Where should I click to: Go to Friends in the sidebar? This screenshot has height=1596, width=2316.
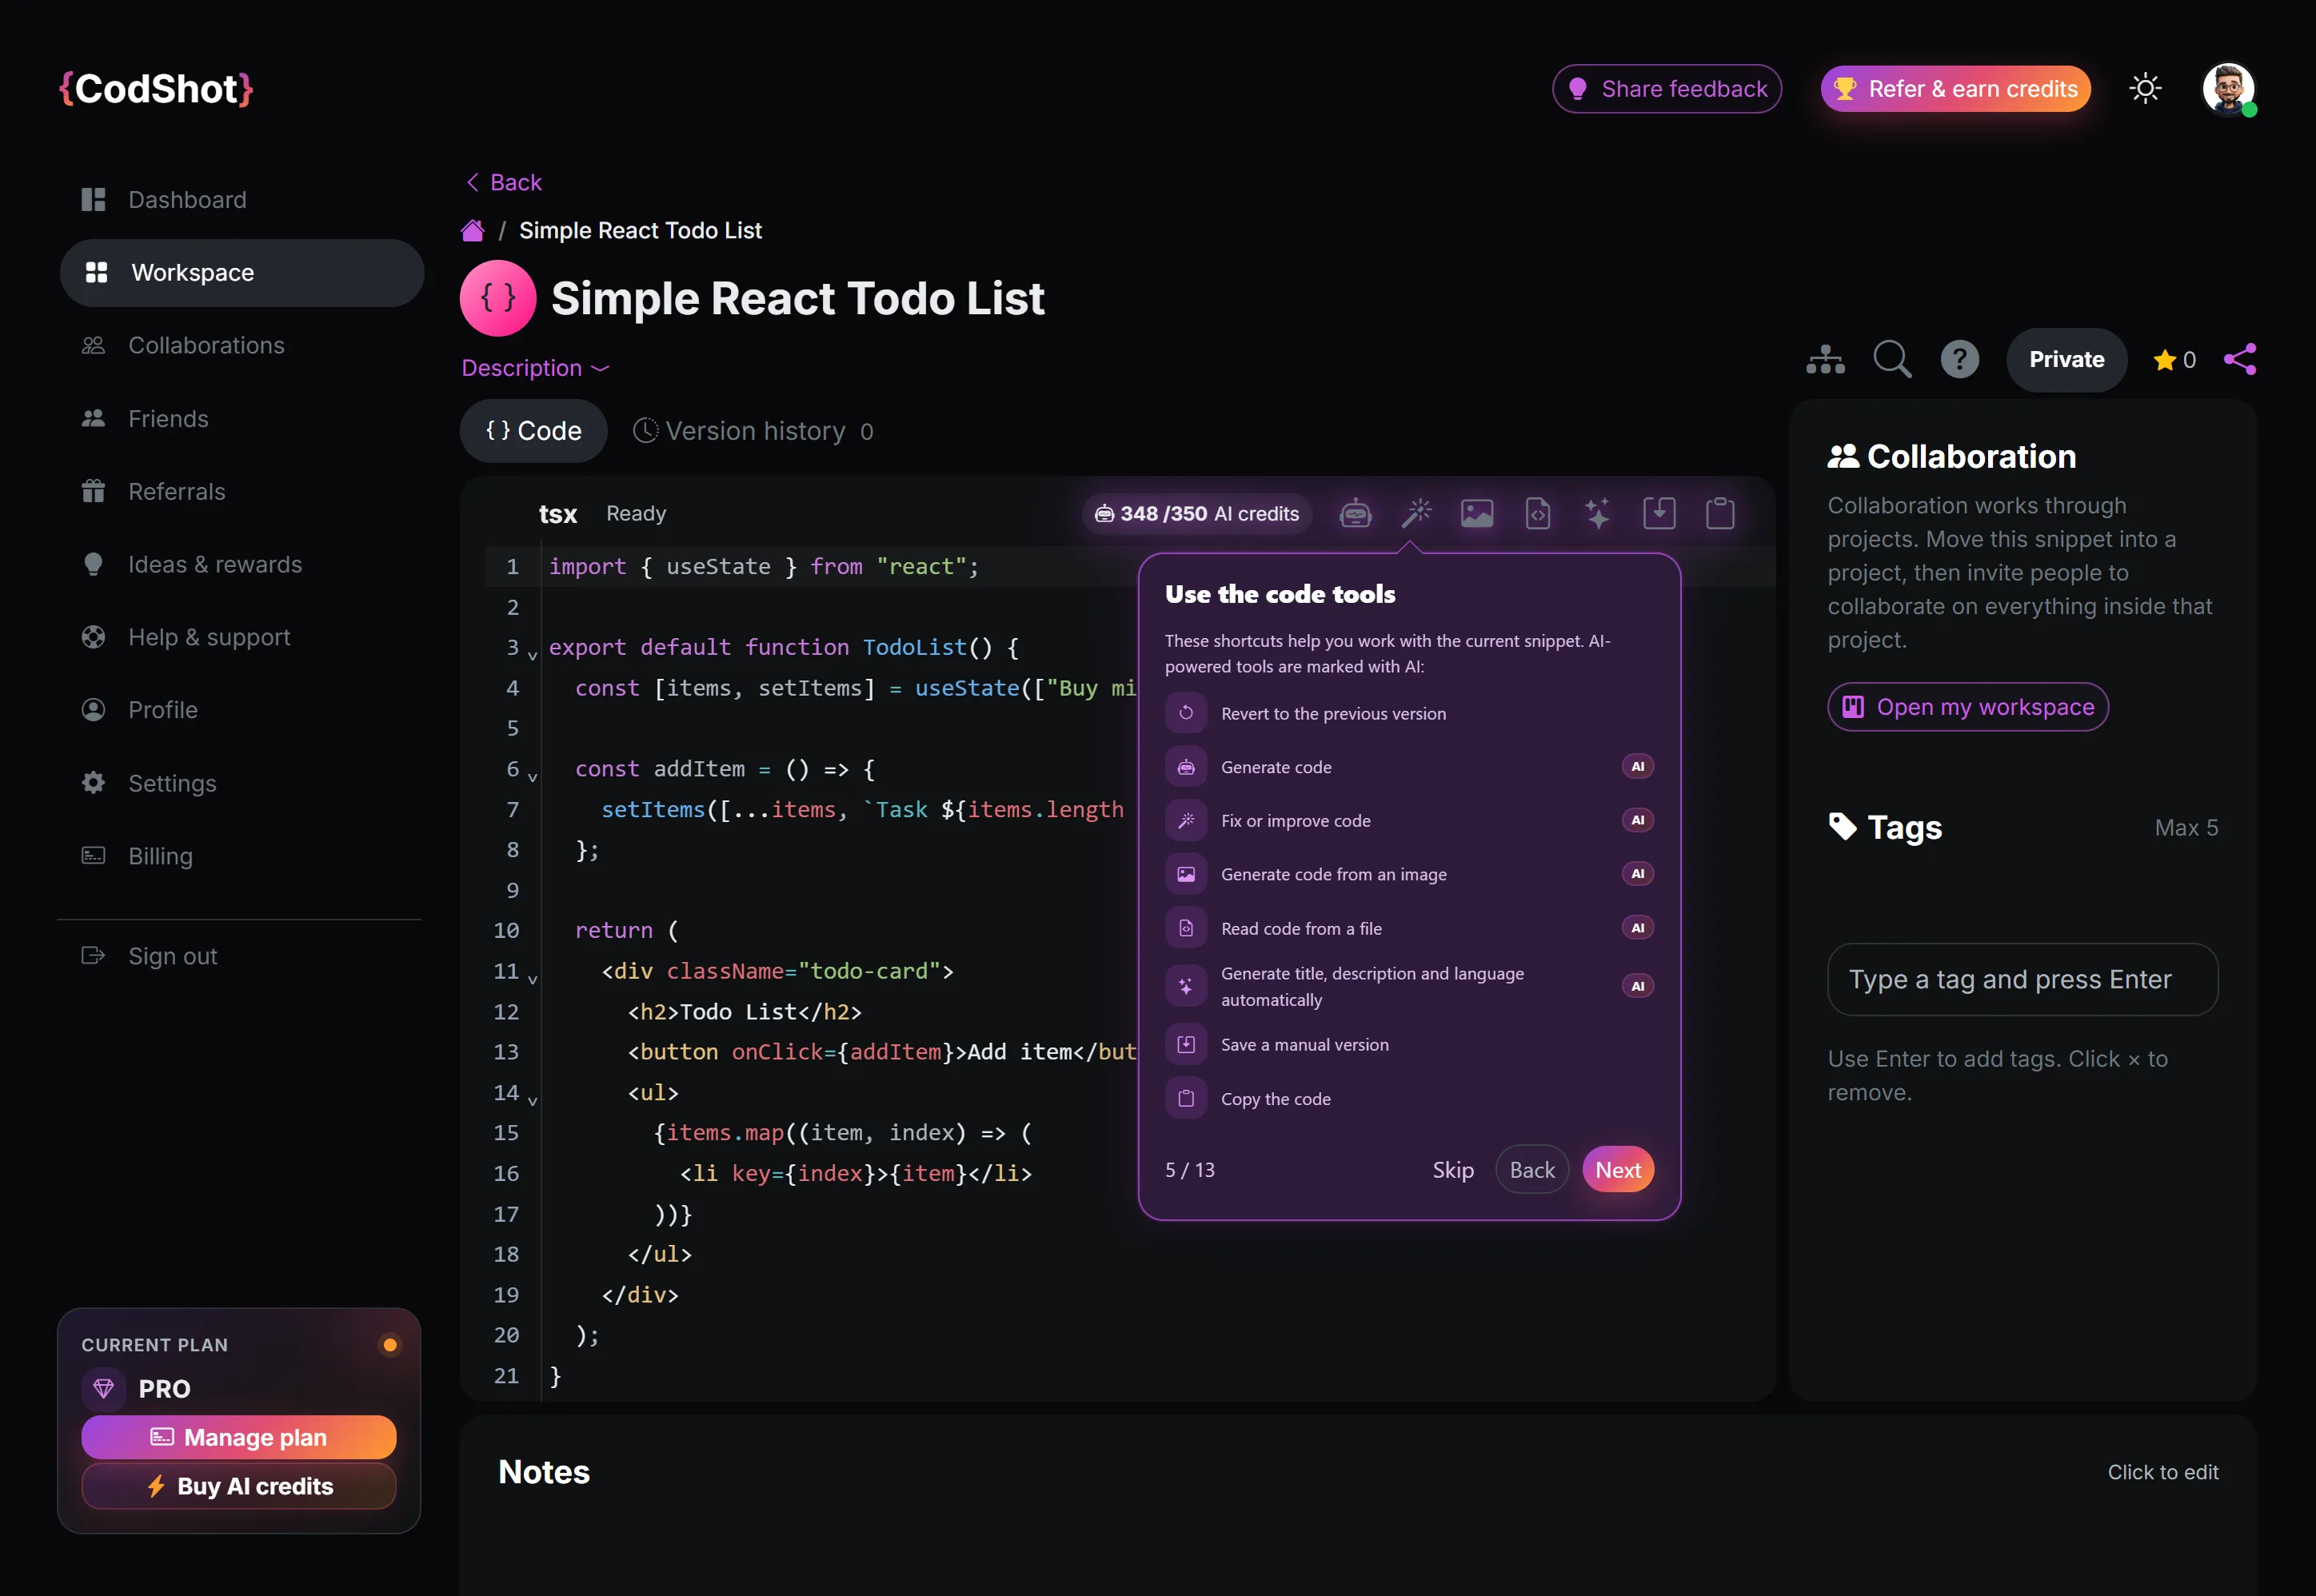[x=241, y=419]
